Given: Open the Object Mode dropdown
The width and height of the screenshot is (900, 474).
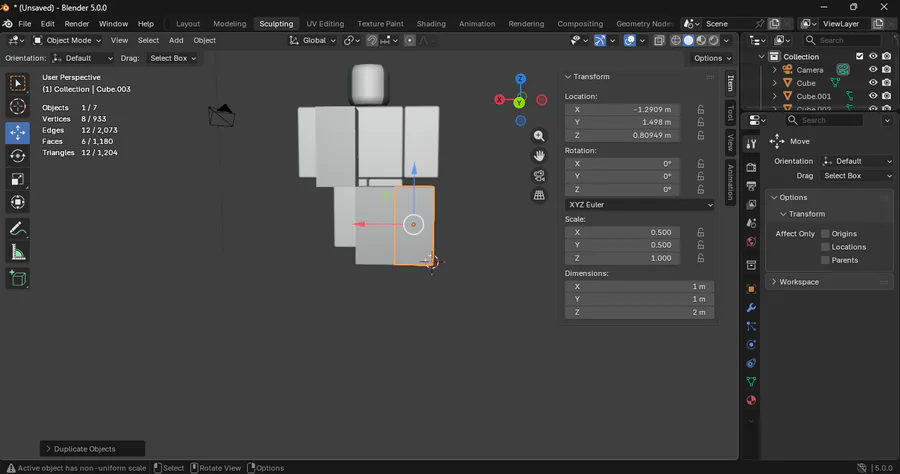Looking at the screenshot, I should coord(66,40).
